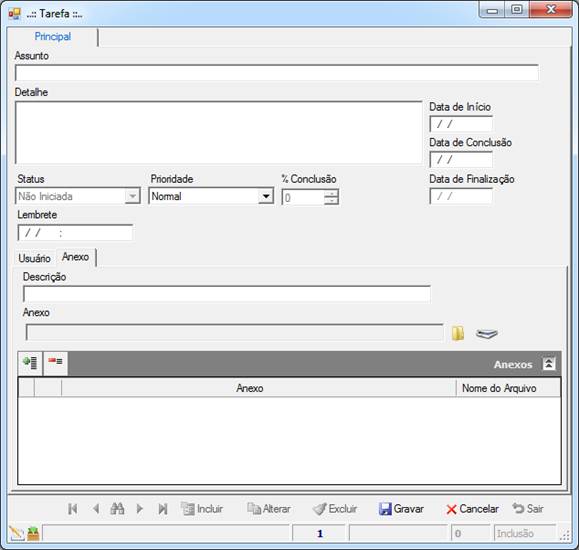Collapse the Anexos grid panel
Viewport: 579px width, 550px height.
[549, 364]
